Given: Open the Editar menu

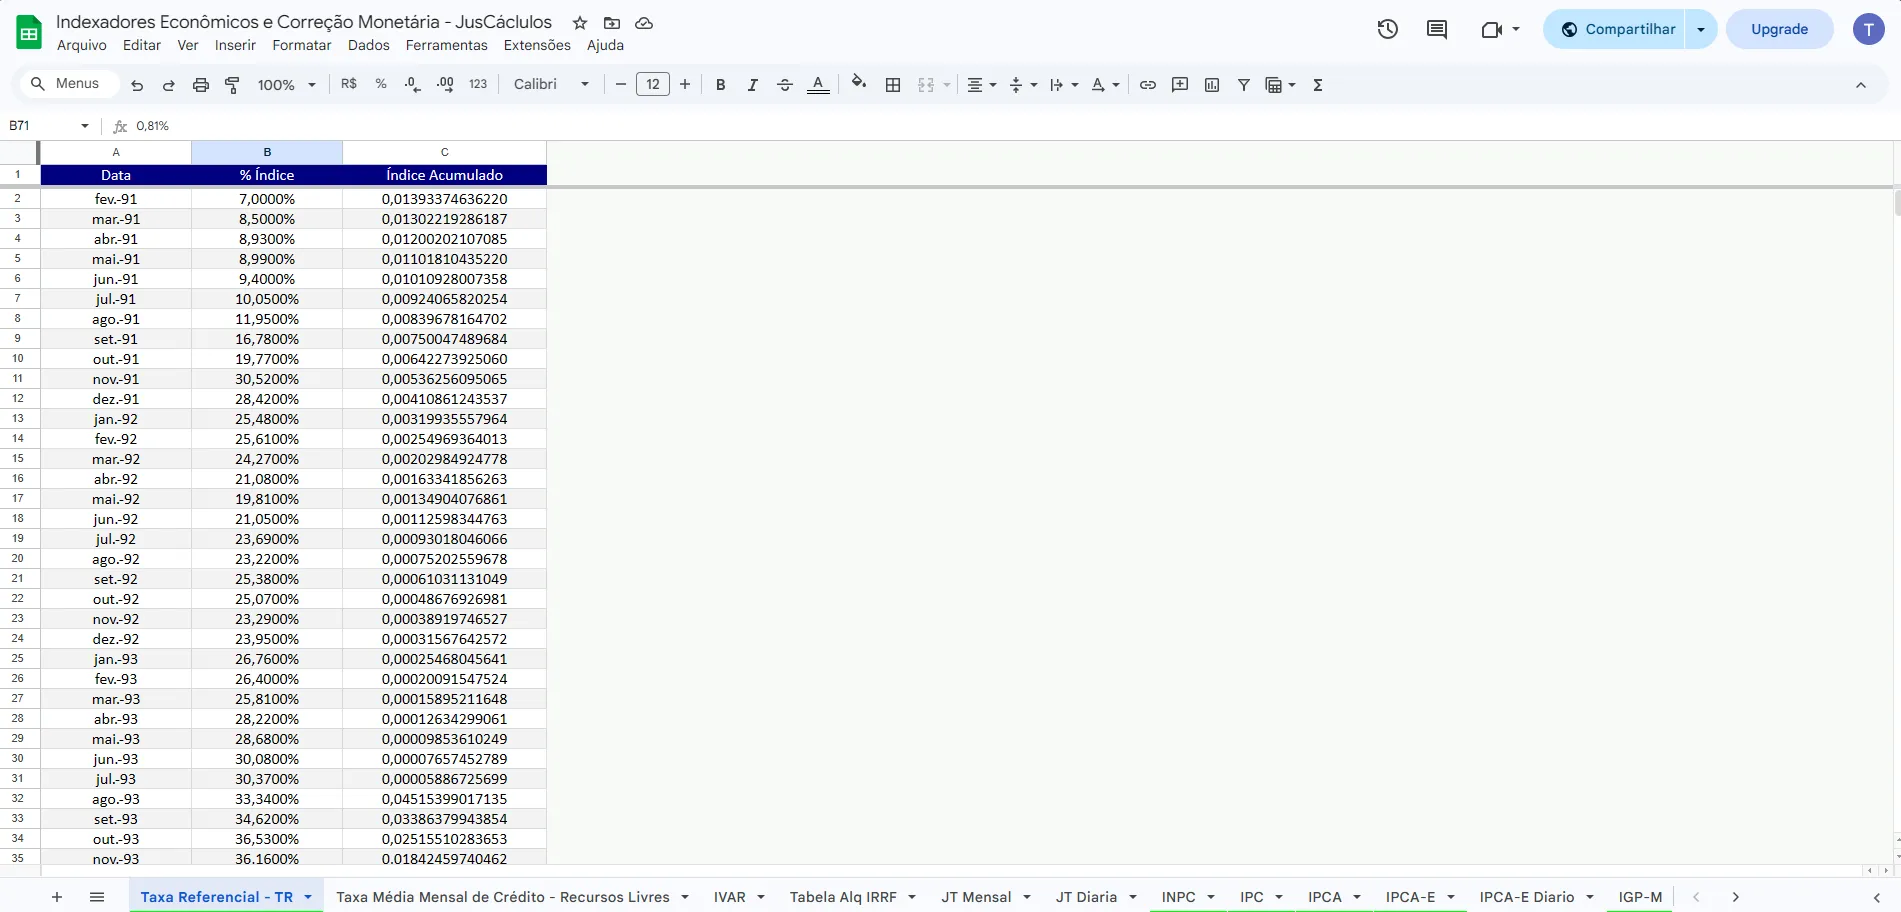Looking at the screenshot, I should 142,45.
